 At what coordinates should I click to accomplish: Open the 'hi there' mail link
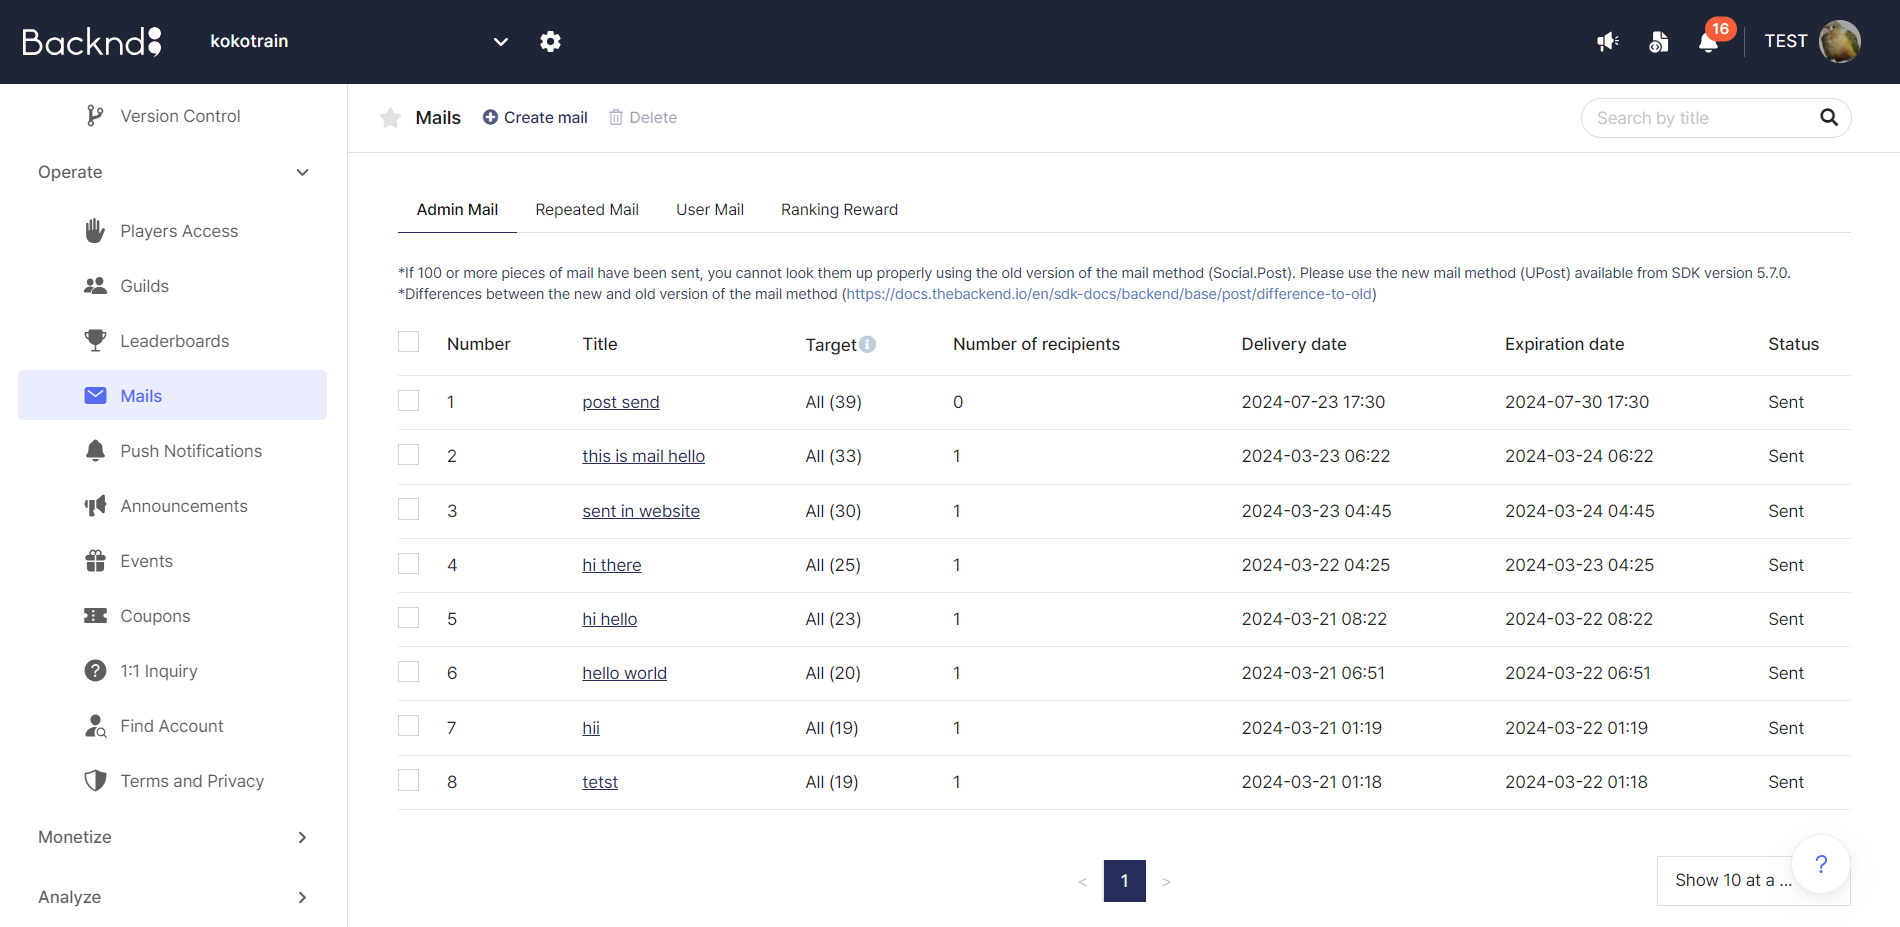[x=612, y=565]
